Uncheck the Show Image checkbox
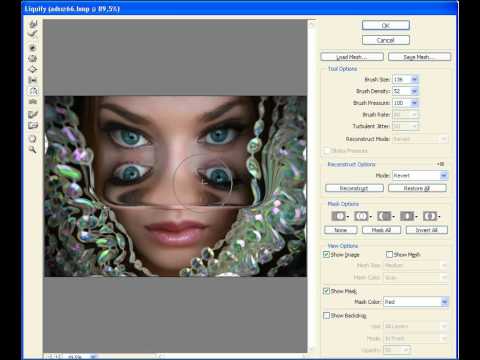Screen dimensions: 480x360 click(326, 255)
